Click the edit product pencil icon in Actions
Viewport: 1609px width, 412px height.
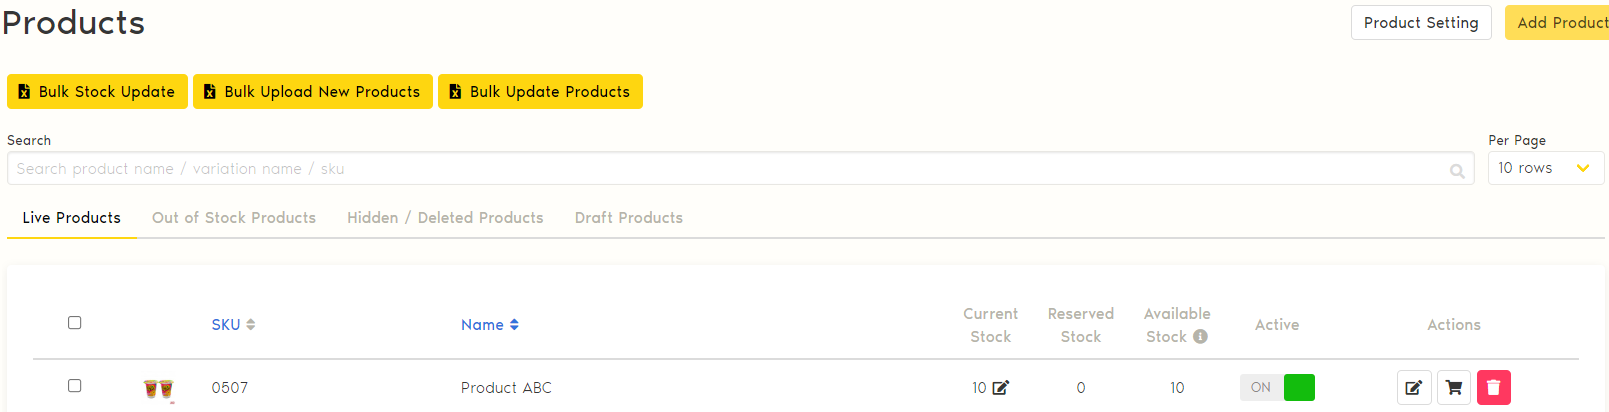point(1413,388)
